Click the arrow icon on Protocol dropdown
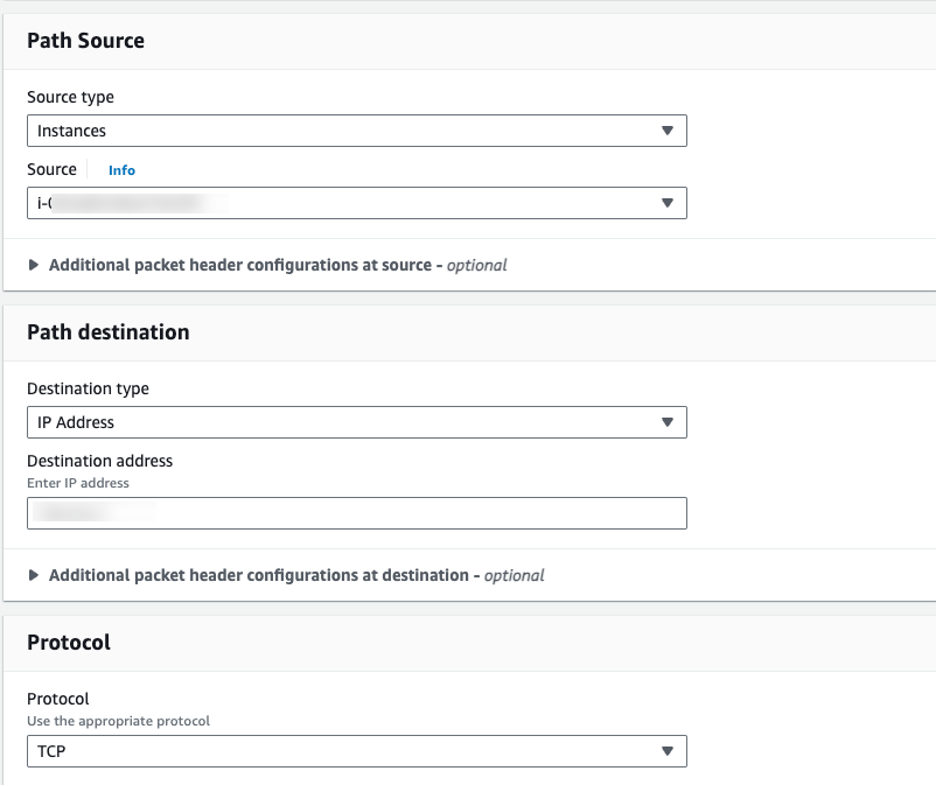Viewport: 936px width, 786px height. coord(667,751)
